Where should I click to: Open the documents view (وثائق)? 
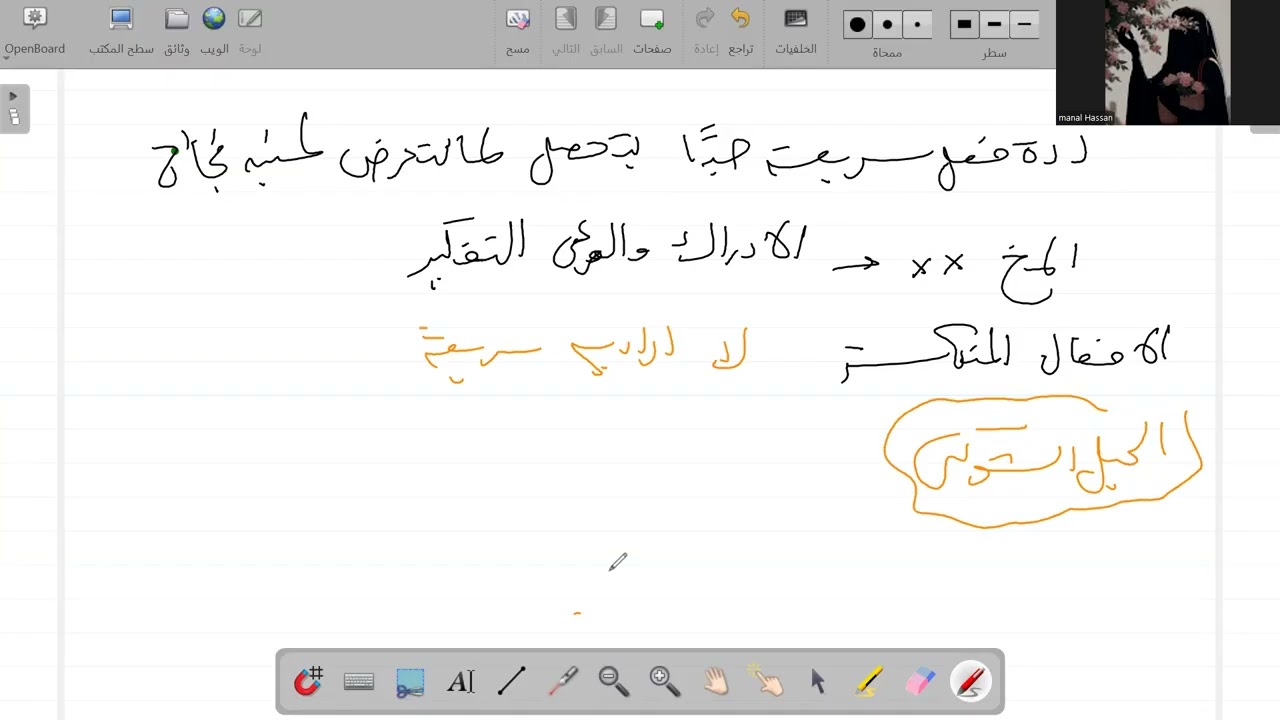[177, 31]
